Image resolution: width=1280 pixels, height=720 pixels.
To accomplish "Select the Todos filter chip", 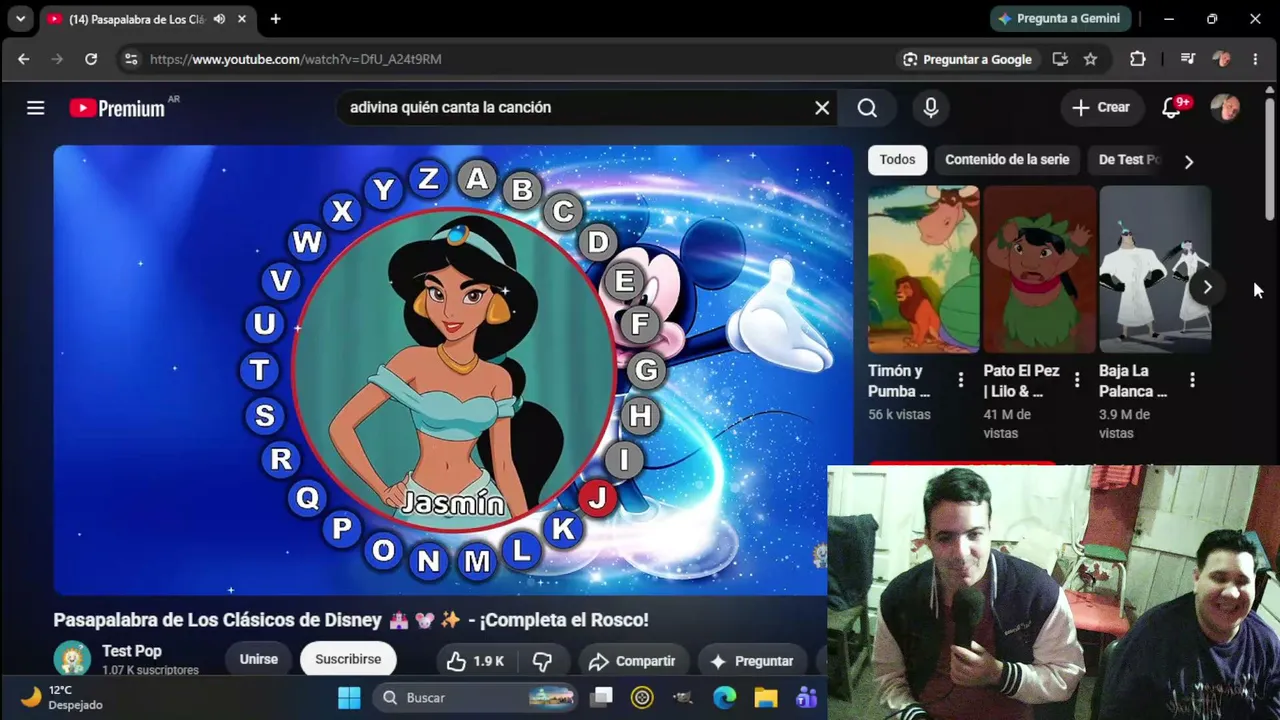I will pyautogui.click(x=897, y=160).
